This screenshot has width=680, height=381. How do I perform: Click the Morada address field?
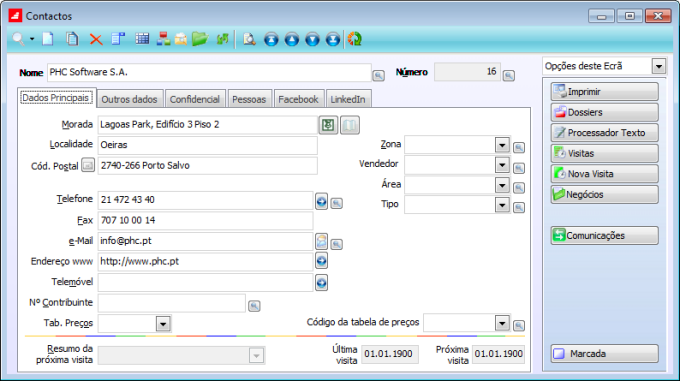(x=207, y=125)
